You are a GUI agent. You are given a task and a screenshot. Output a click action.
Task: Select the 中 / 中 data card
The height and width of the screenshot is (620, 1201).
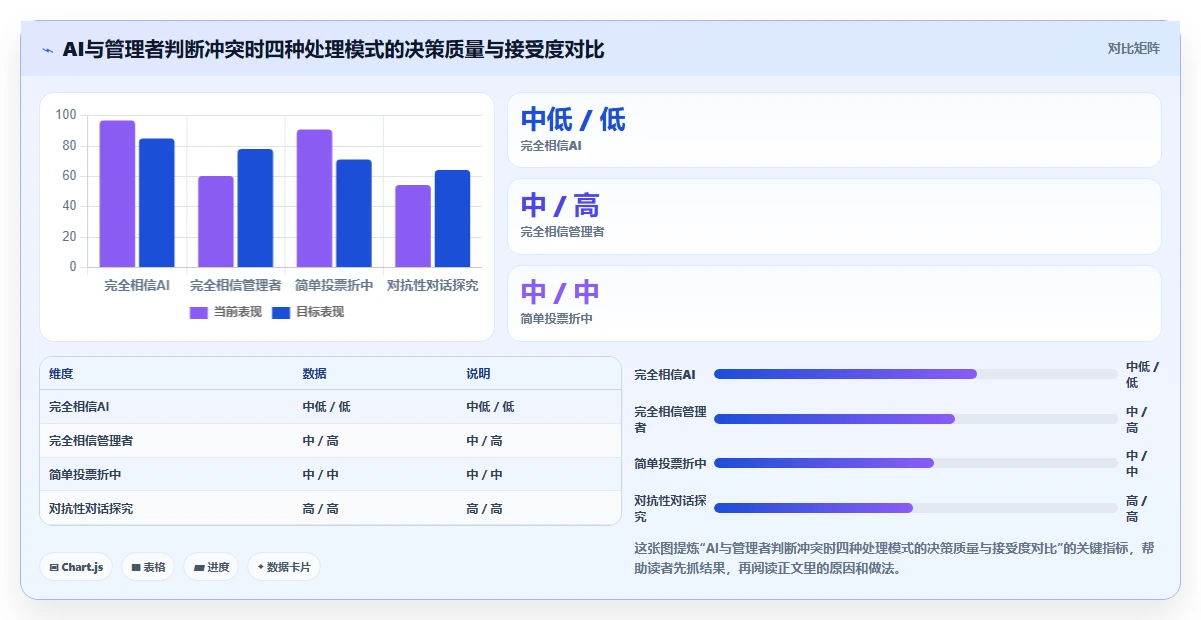[834, 303]
